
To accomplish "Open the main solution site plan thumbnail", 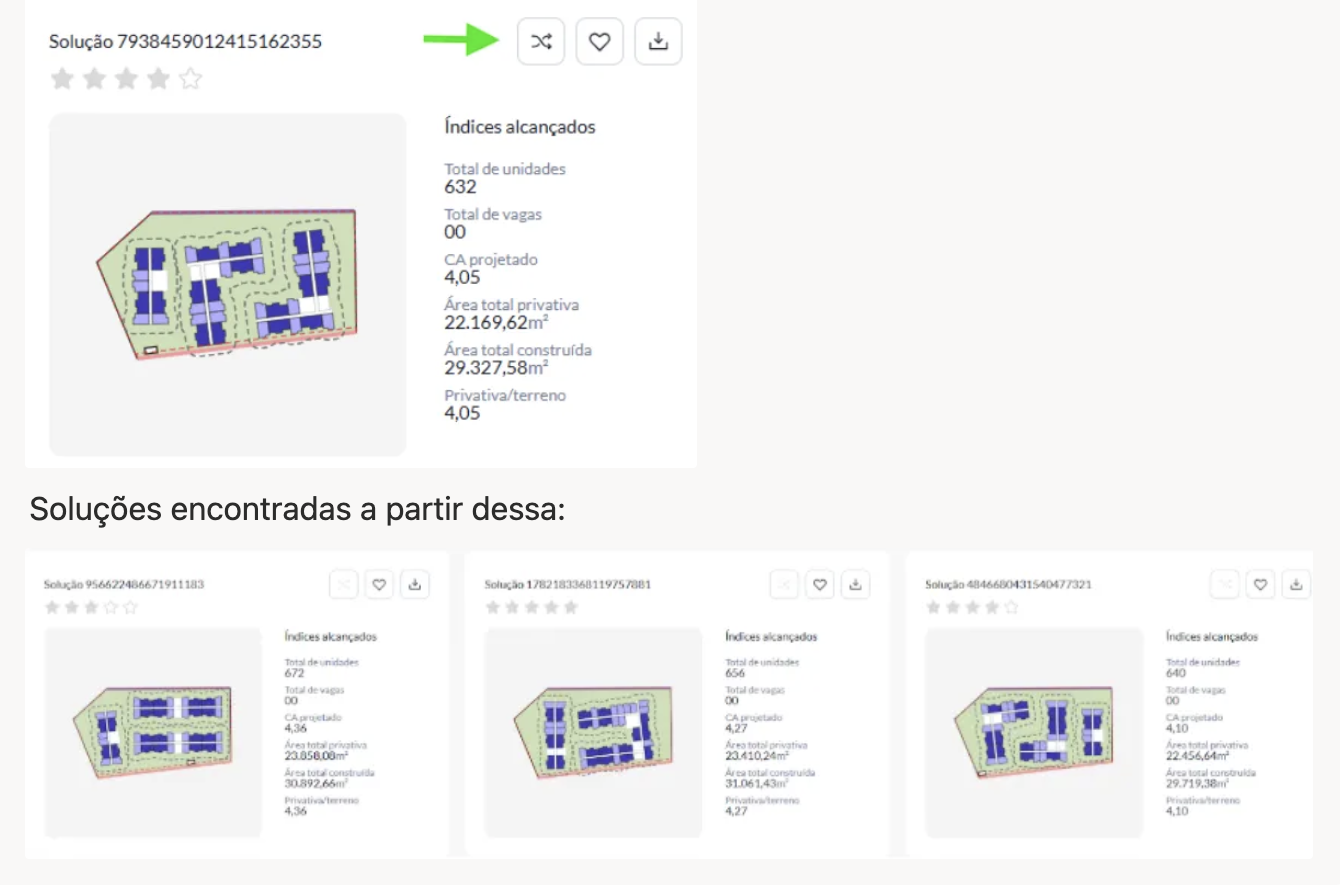I will [227, 284].
